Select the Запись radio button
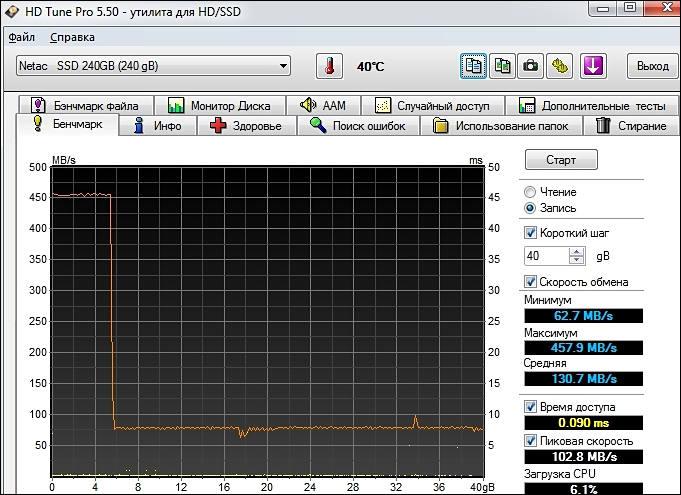 click(x=530, y=208)
